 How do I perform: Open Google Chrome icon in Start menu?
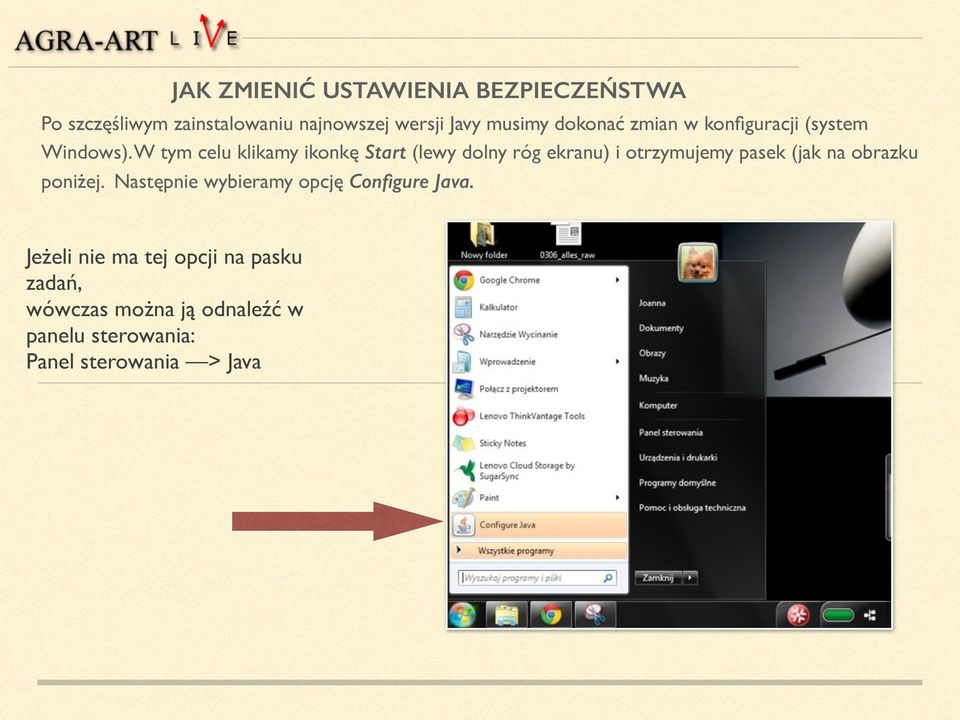click(464, 280)
